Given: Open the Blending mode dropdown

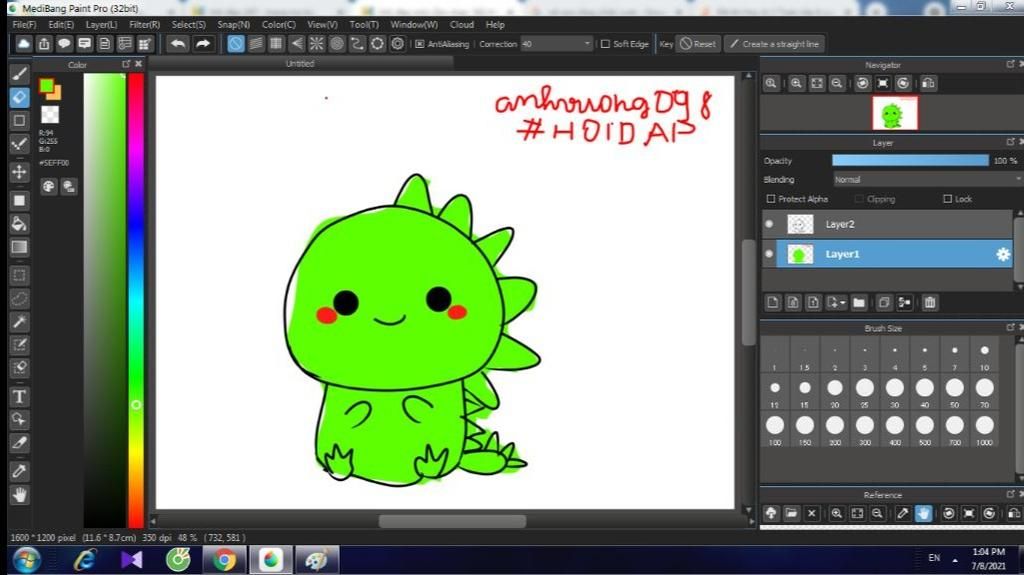Looking at the screenshot, I should click(x=927, y=179).
